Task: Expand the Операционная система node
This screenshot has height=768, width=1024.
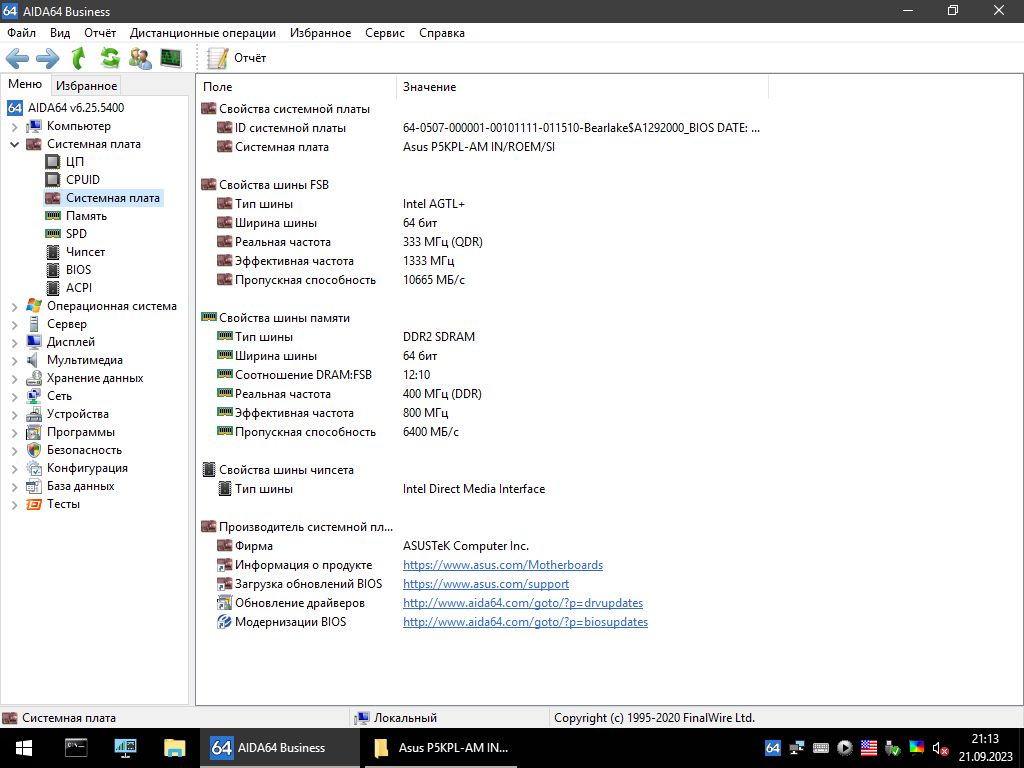Action: [14, 306]
